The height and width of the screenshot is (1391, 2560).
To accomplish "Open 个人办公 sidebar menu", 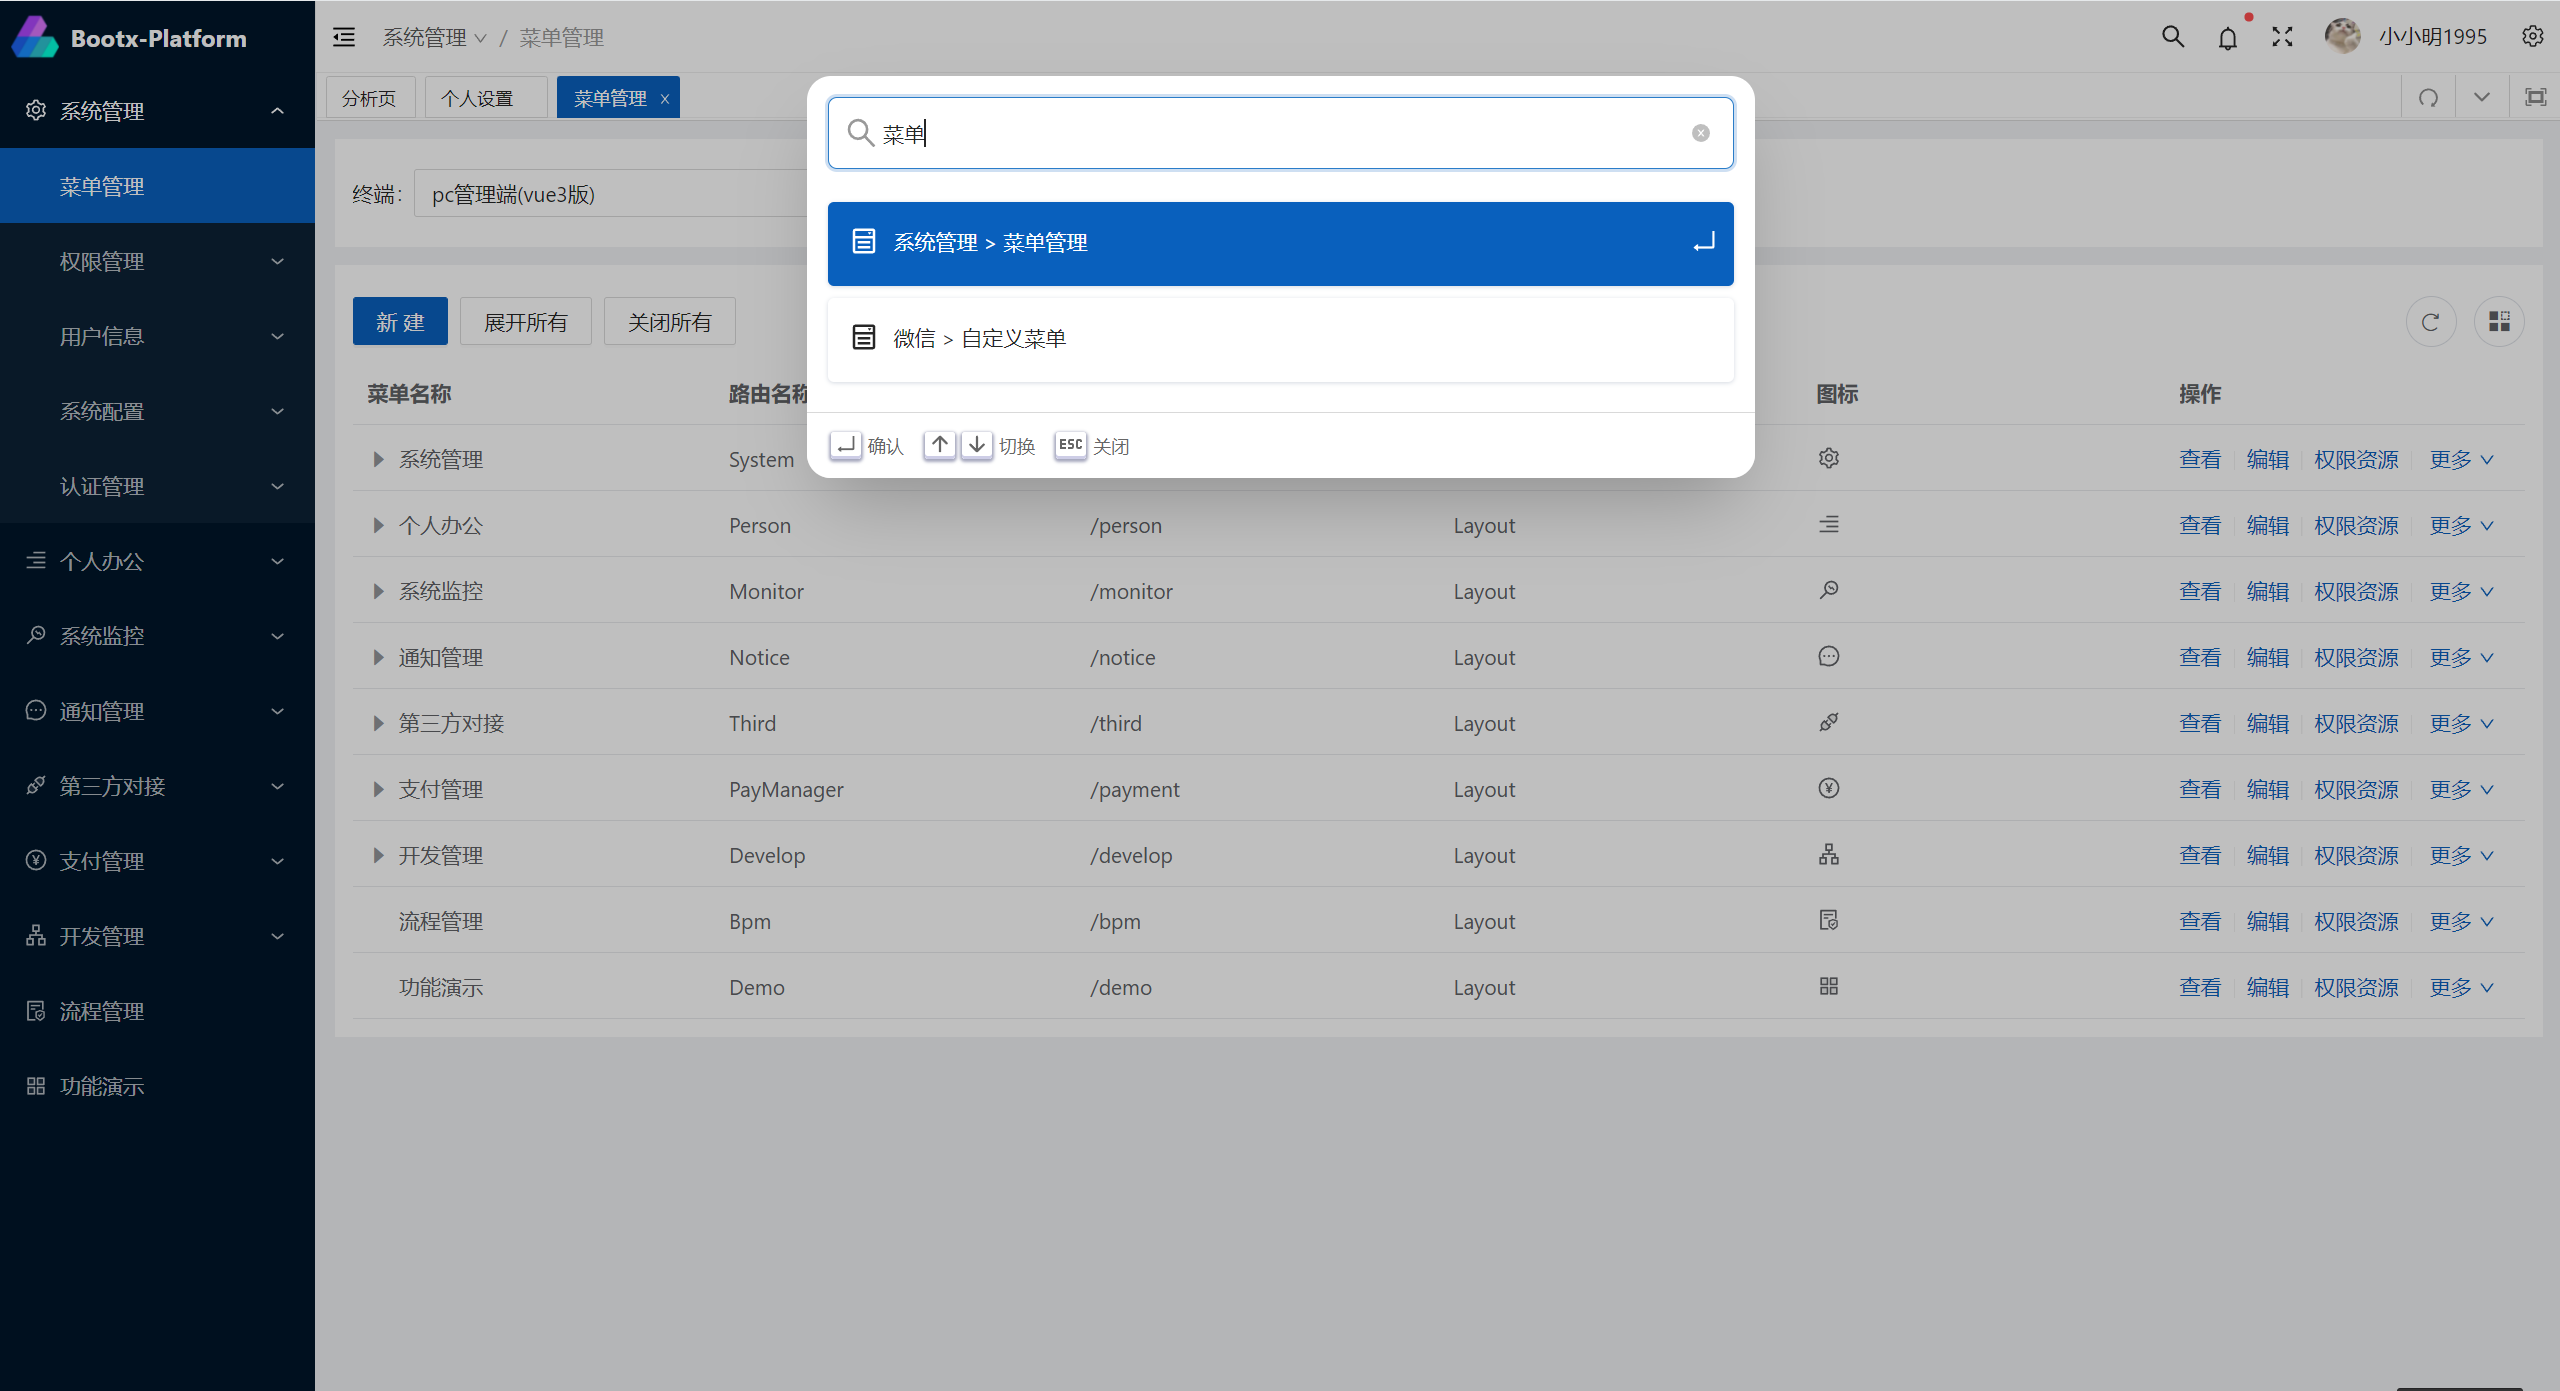I will click(x=157, y=562).
